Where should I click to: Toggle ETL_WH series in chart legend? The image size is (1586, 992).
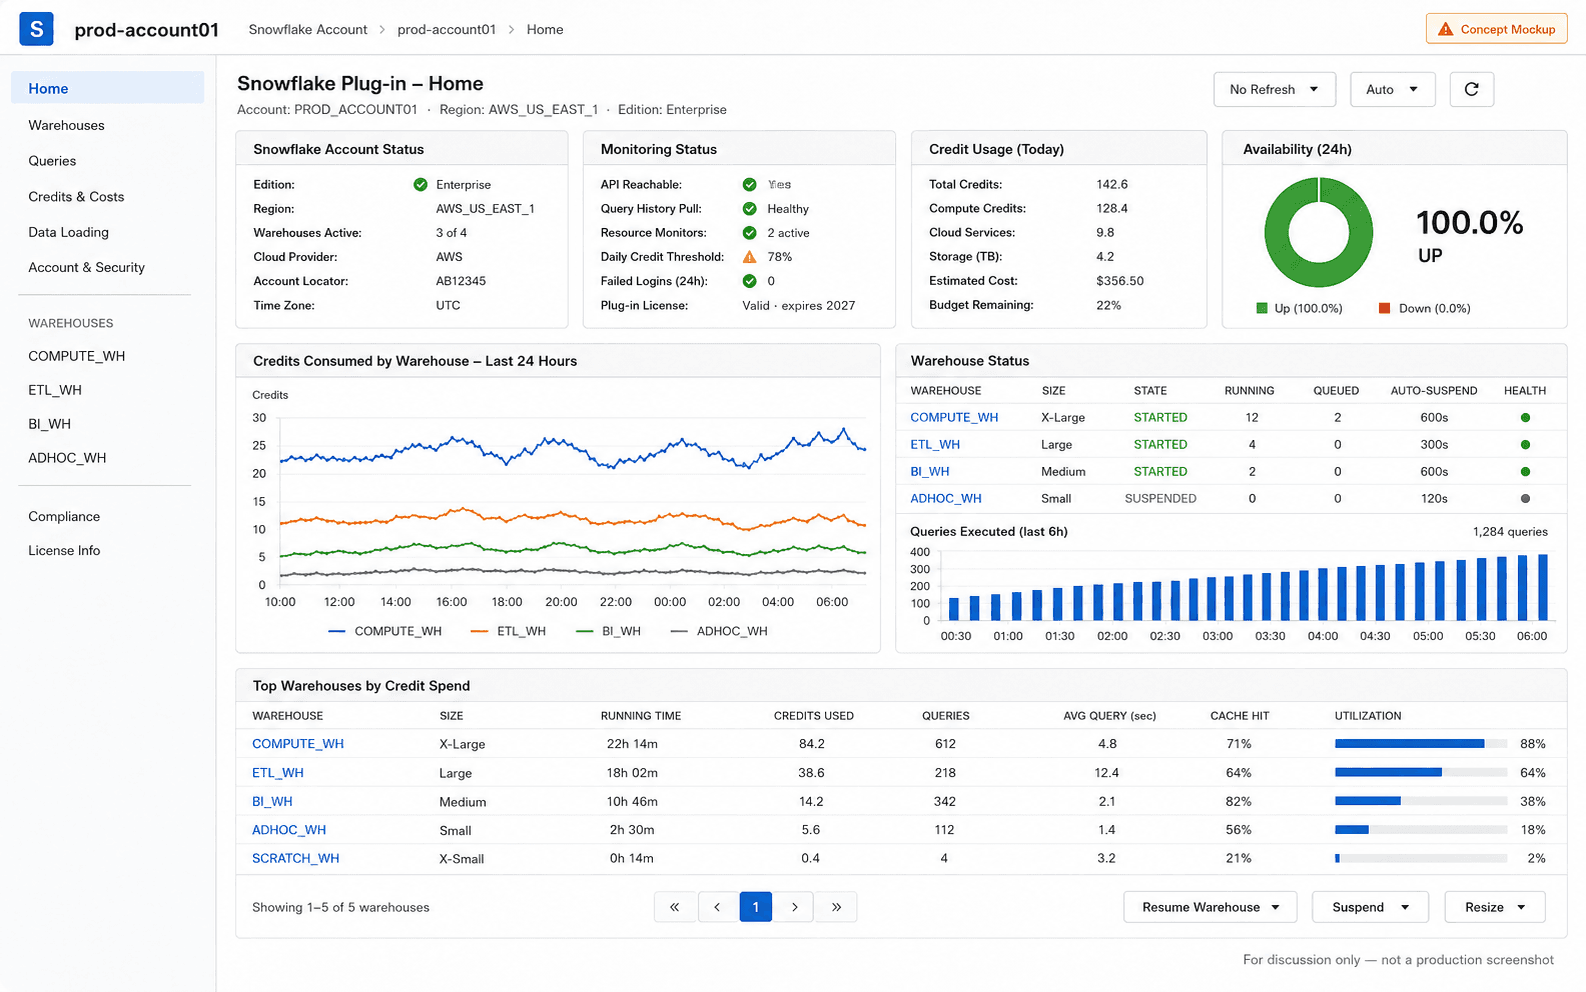508,631
